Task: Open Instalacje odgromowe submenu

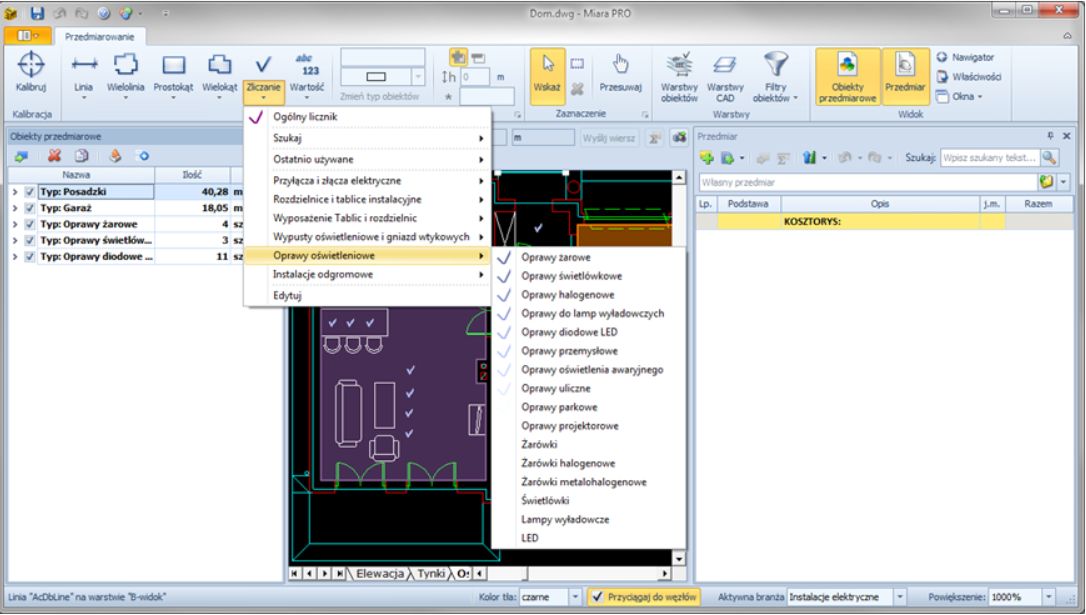Action: [368, 274]
